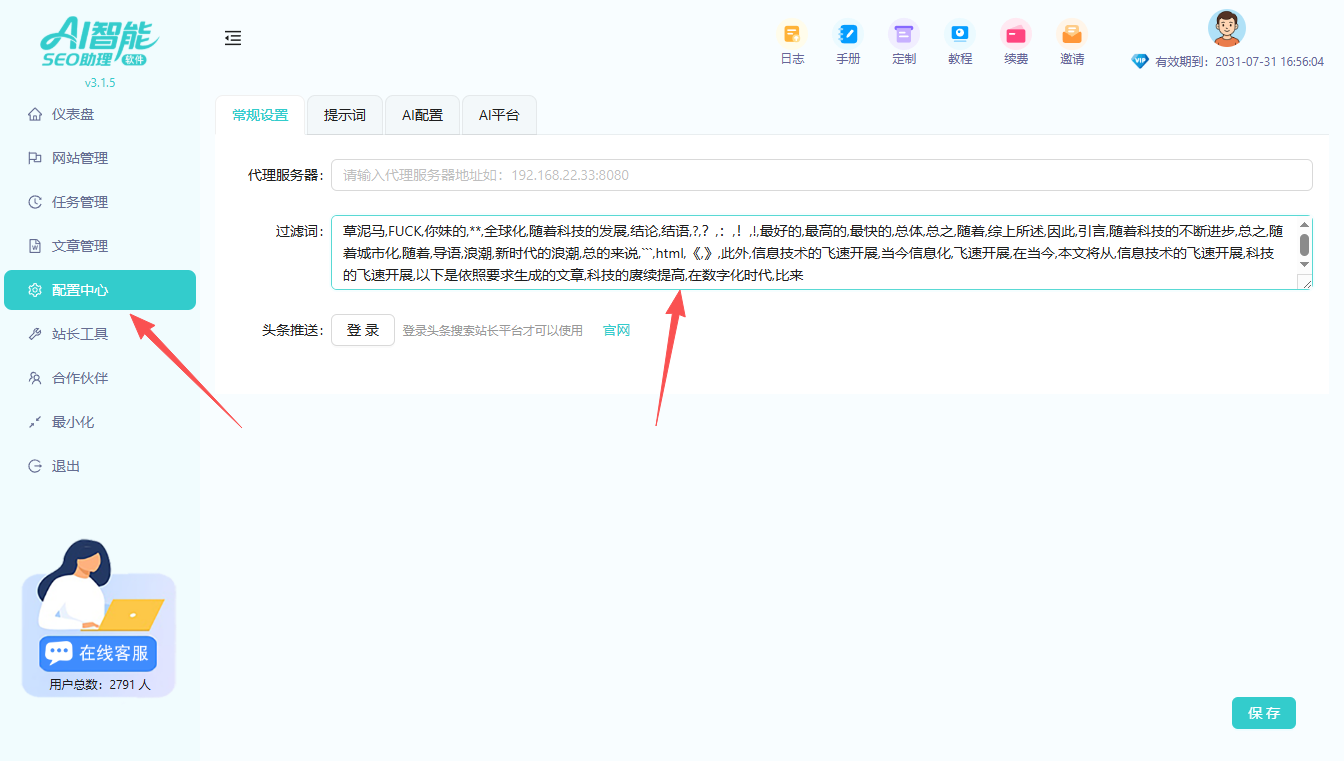The image size is (1344, 761).
Task: Switch to the 提示词 tab
Action: point(344,115)
